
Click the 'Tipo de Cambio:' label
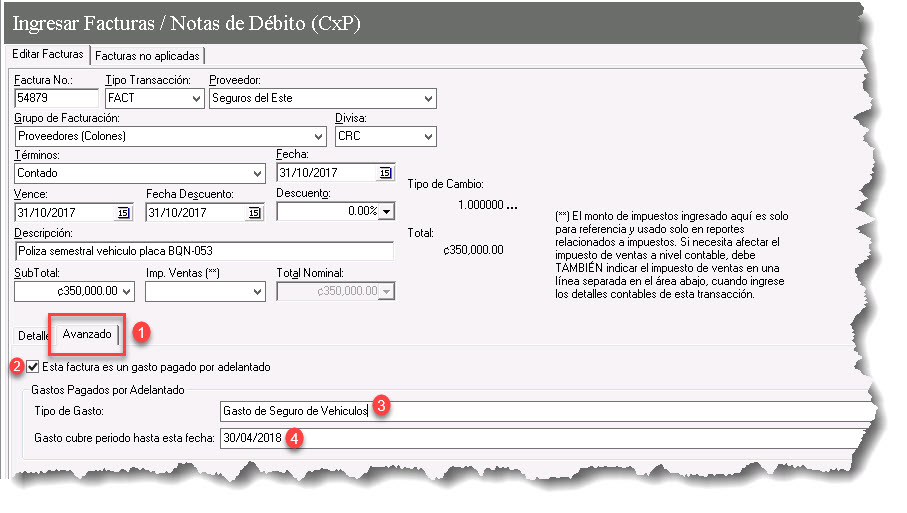point(445,184)
